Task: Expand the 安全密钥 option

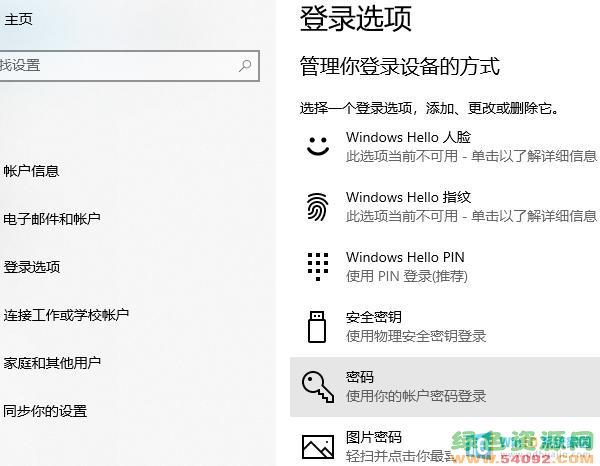Action: 445,326
